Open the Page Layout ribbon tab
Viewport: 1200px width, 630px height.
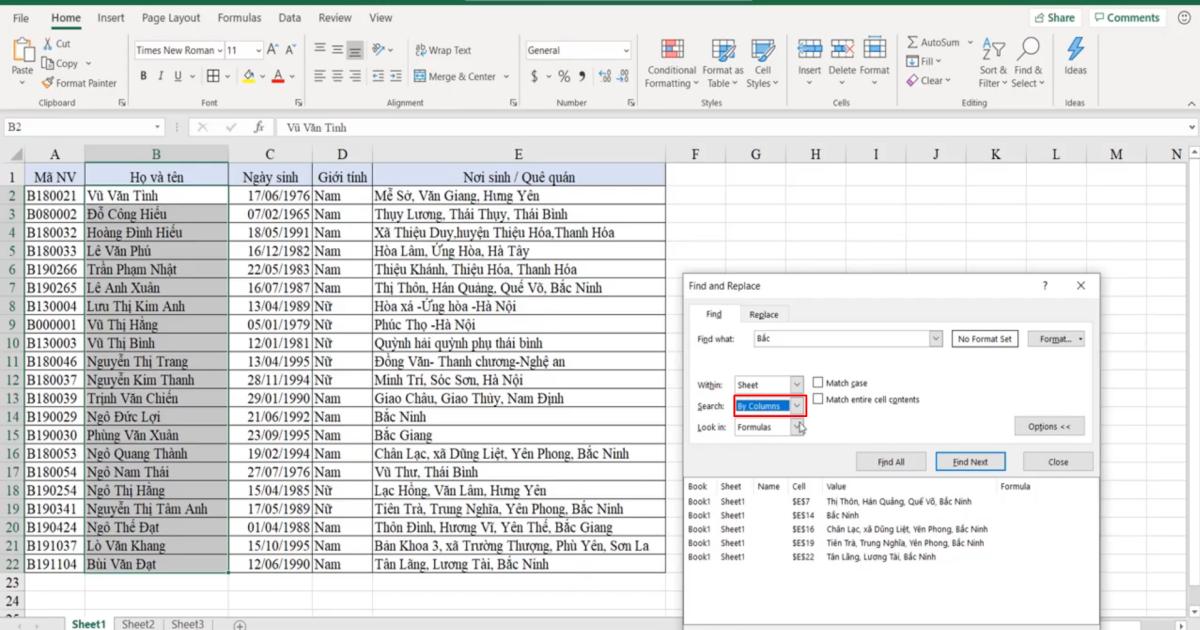pyautogui.click(x=171, y=18)
